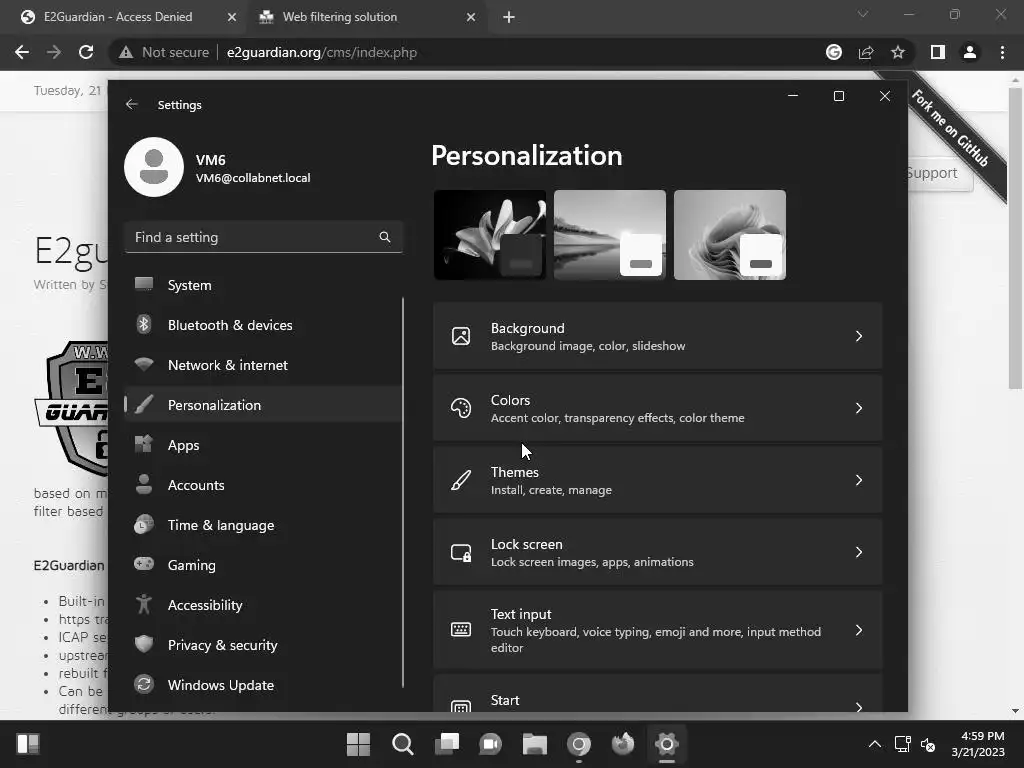This screenshot has width=1024, height=768.
Task: Open Lock screen settings row
Action: point(658,552)
